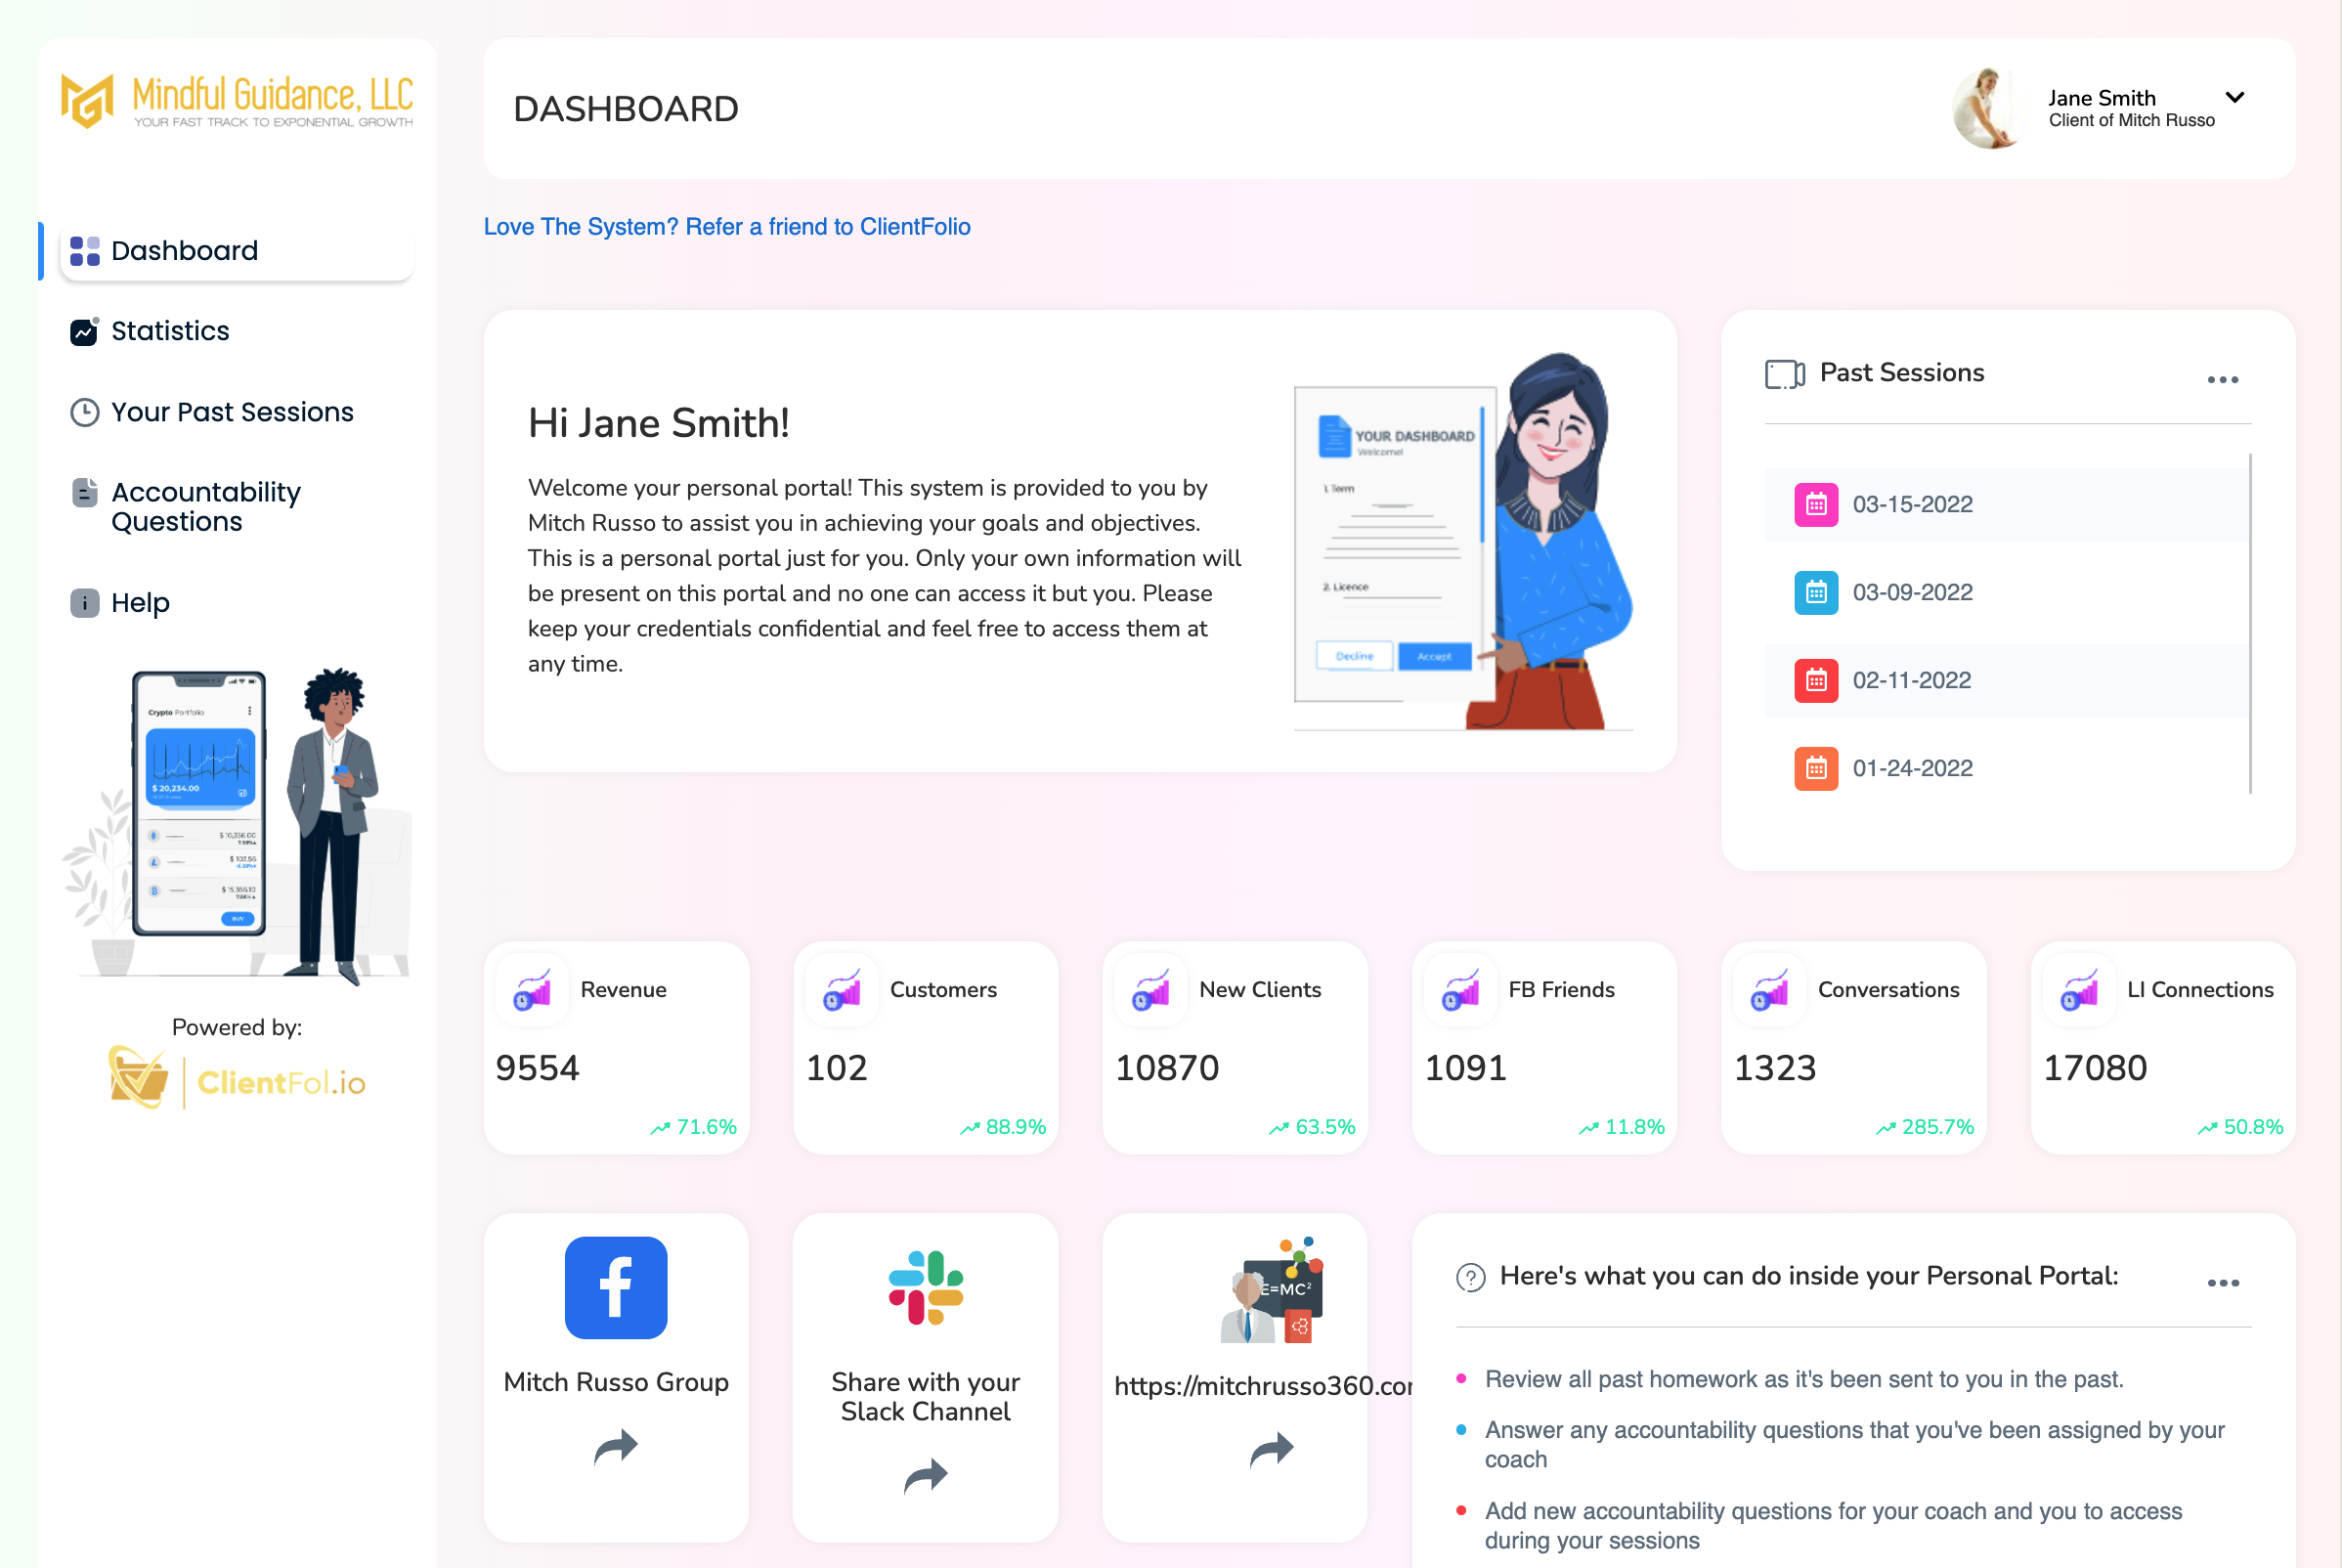Click the Refer a friend to ClientFolio link
This screenshot has height=1568, width=2342.
click(x=727, y=227)
